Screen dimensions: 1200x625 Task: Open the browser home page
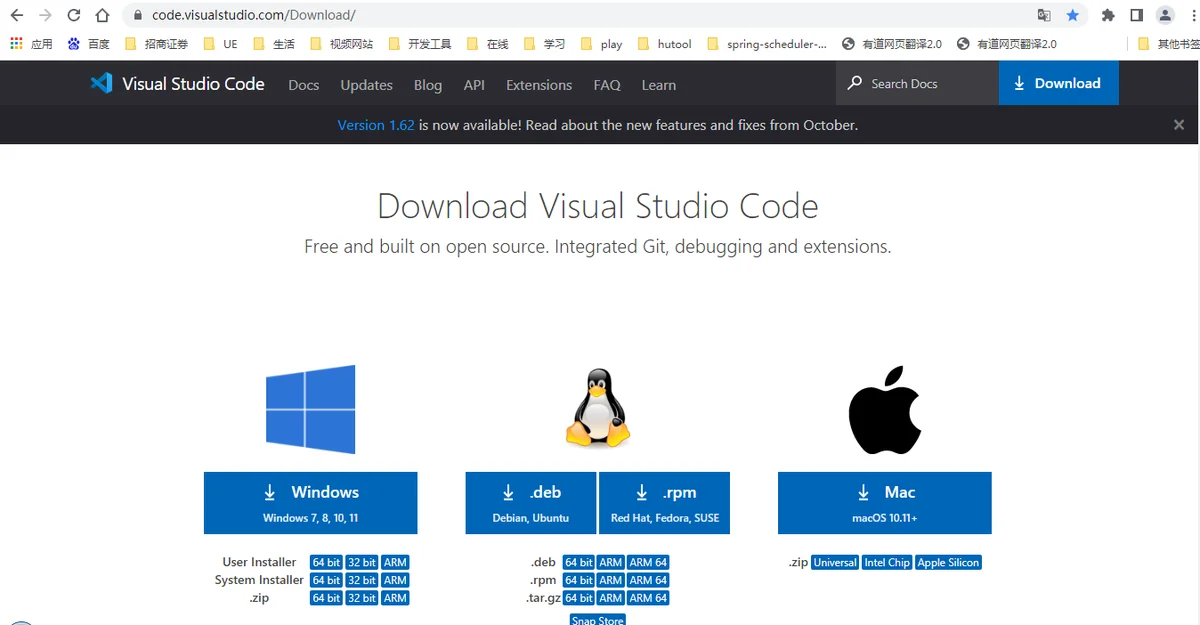(x=102, y=16)
